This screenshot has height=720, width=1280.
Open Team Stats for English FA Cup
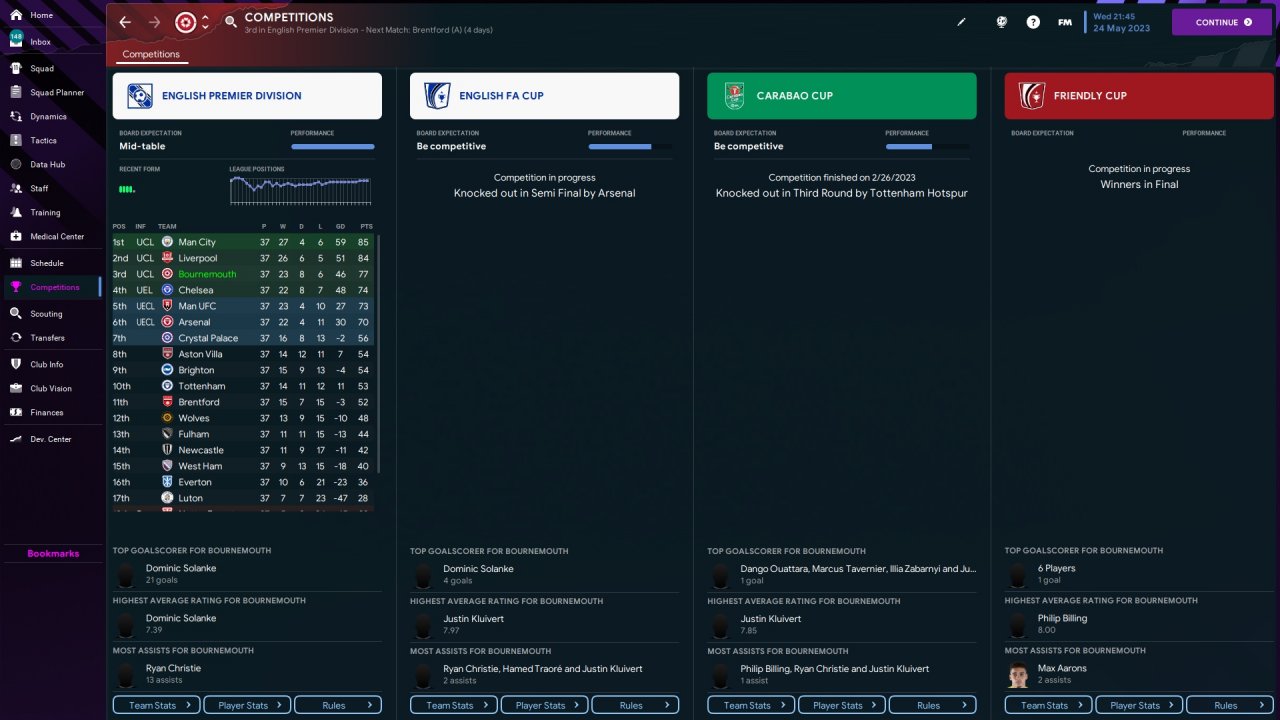click(454, 705)
